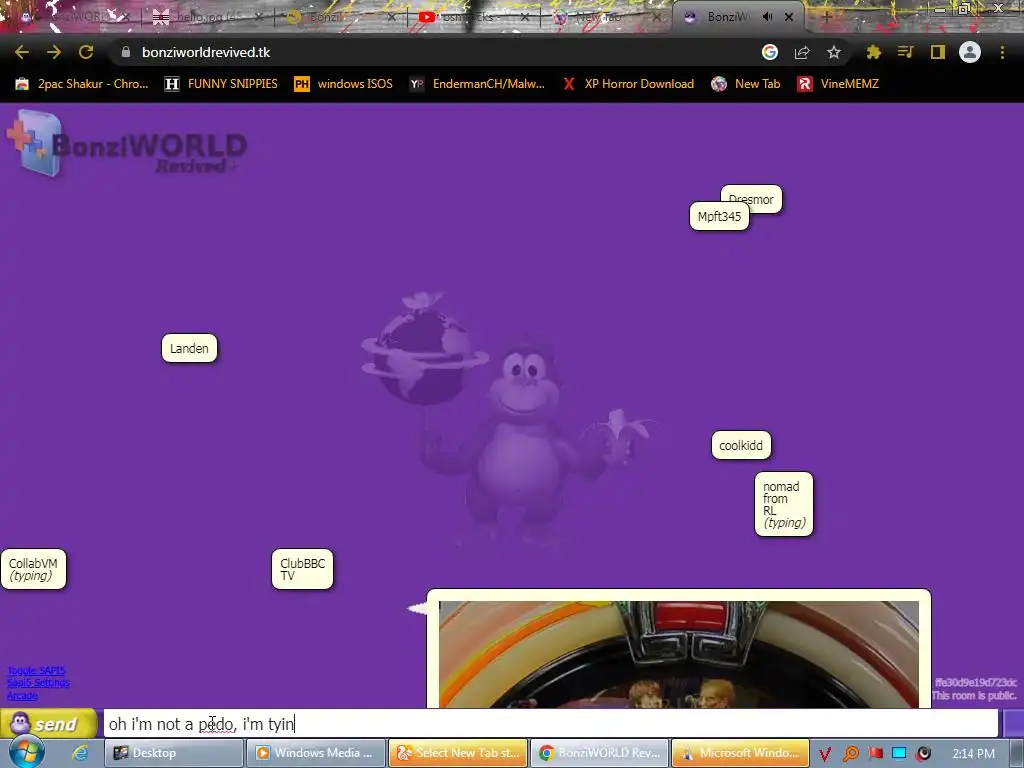
Task: Open Chrome's three-dot menu
Action: point(1002,52)
